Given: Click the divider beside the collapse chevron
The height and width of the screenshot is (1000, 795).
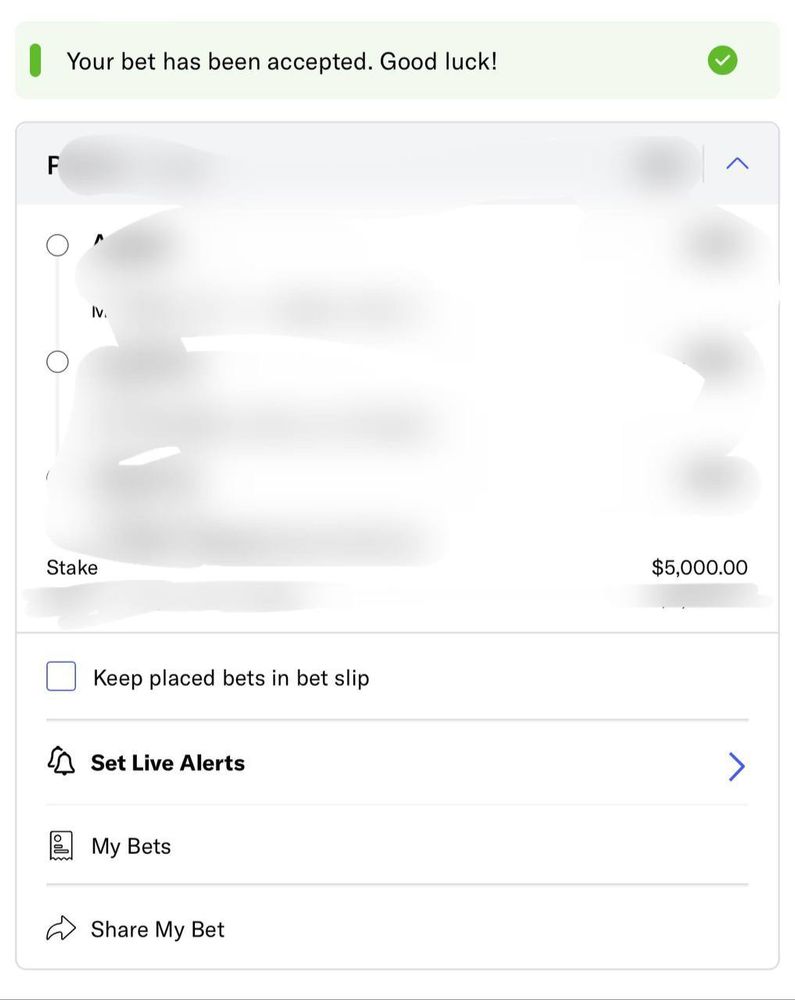Looking at the screenshot, I should 704,164.
